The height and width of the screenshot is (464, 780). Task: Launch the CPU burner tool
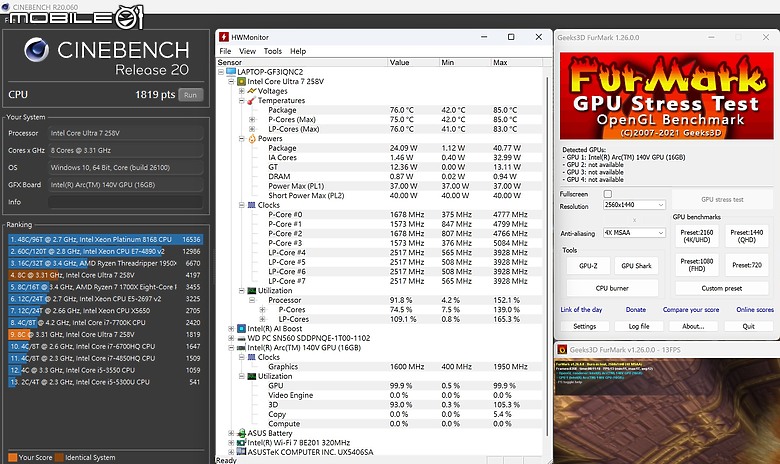612,288
